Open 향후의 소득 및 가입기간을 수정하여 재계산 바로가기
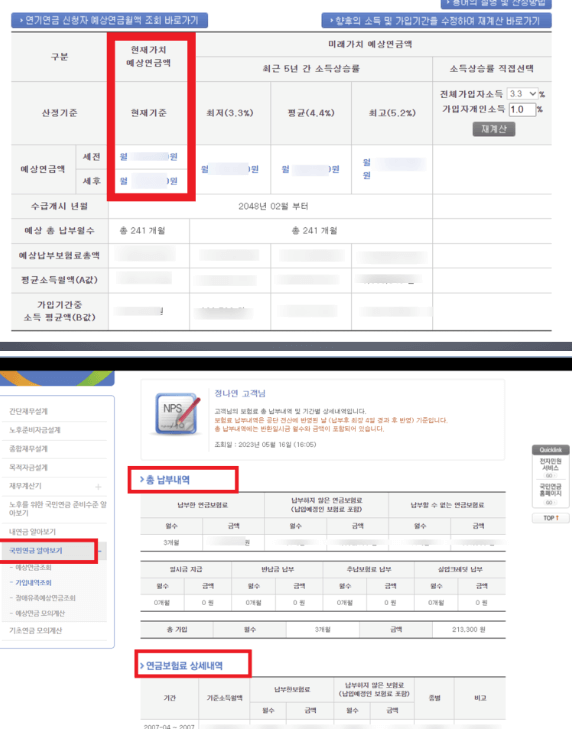The height and width of the screenshot is (729, 572). coord(436,21)
